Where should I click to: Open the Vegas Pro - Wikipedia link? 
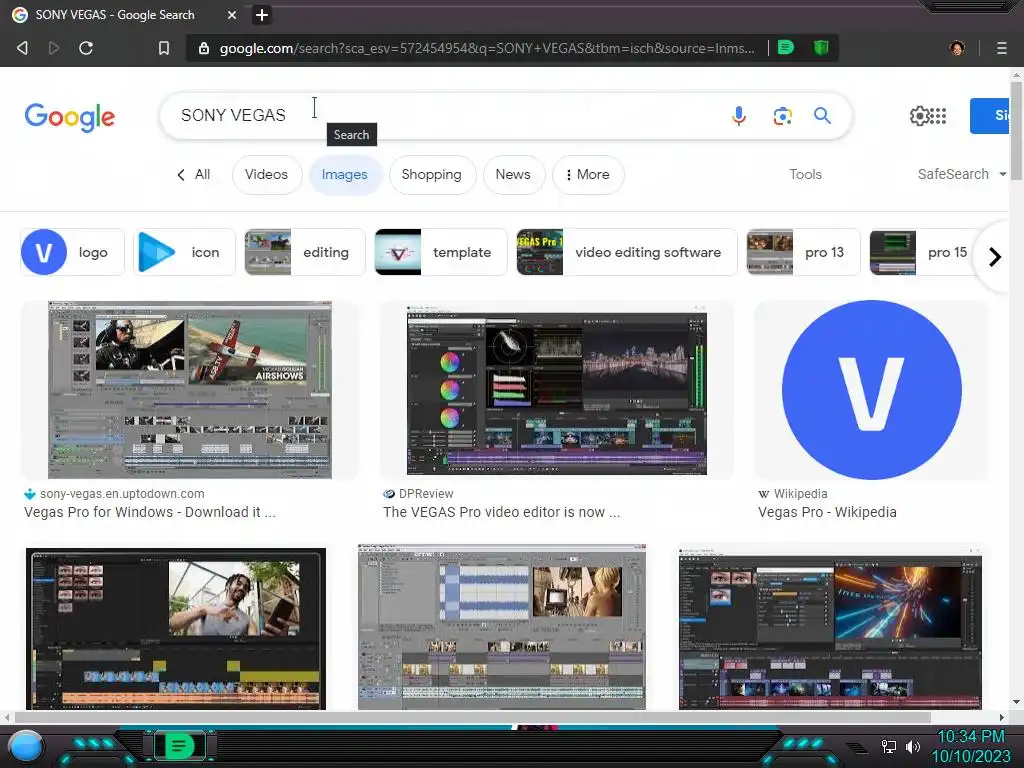pyautogui.click(x=827, y=512)
